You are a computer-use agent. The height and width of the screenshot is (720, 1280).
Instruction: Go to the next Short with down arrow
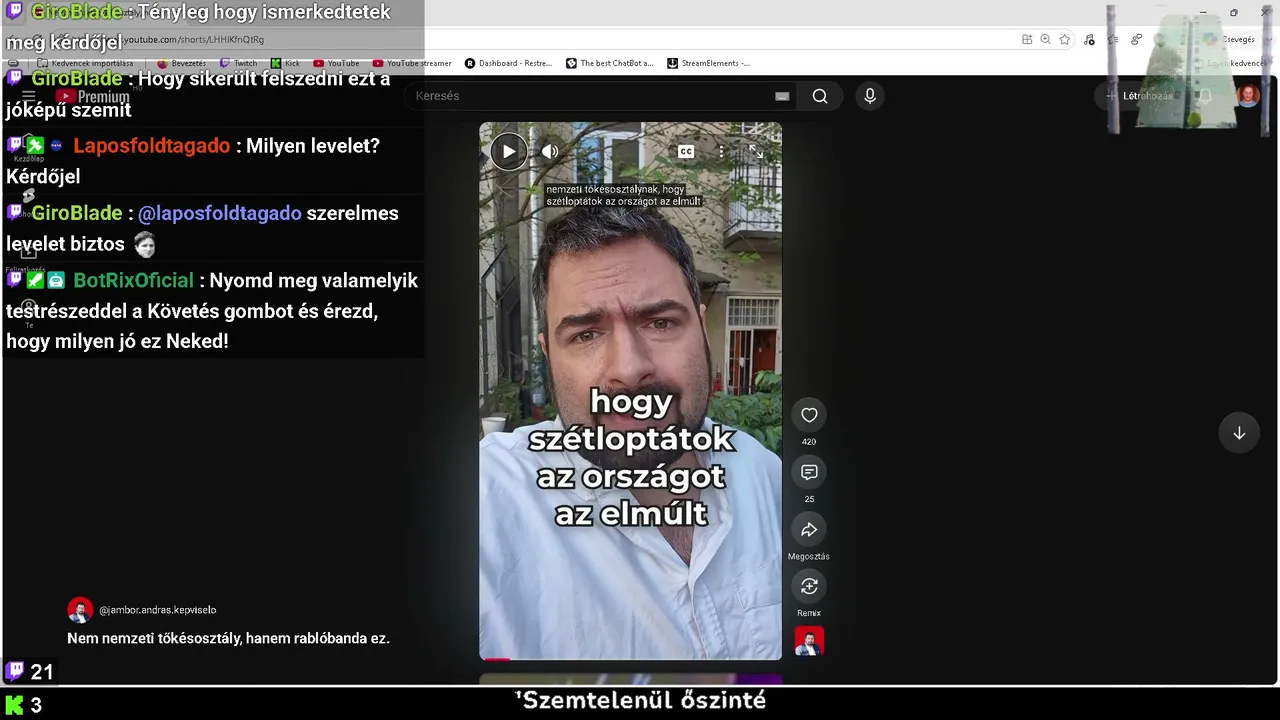1239,433
